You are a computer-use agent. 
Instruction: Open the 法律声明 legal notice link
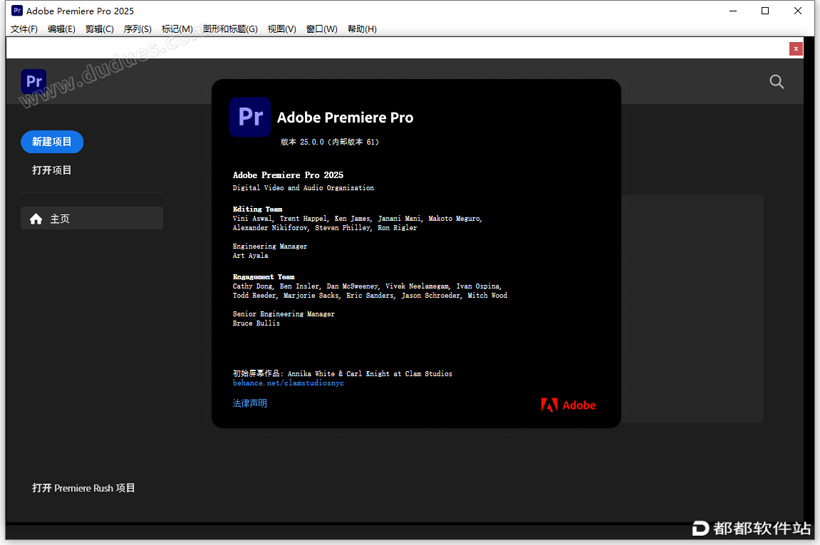click(250, 403)
